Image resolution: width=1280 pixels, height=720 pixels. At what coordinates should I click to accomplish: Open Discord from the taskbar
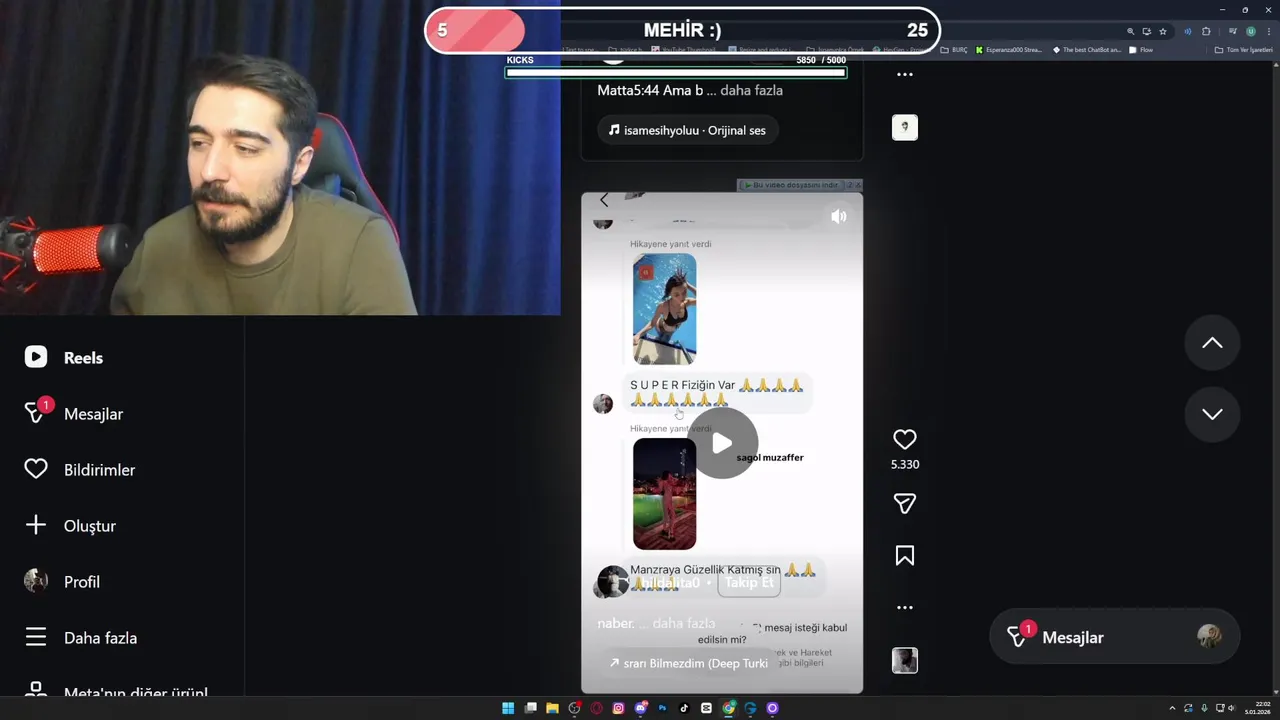click(x=640, y=708)
